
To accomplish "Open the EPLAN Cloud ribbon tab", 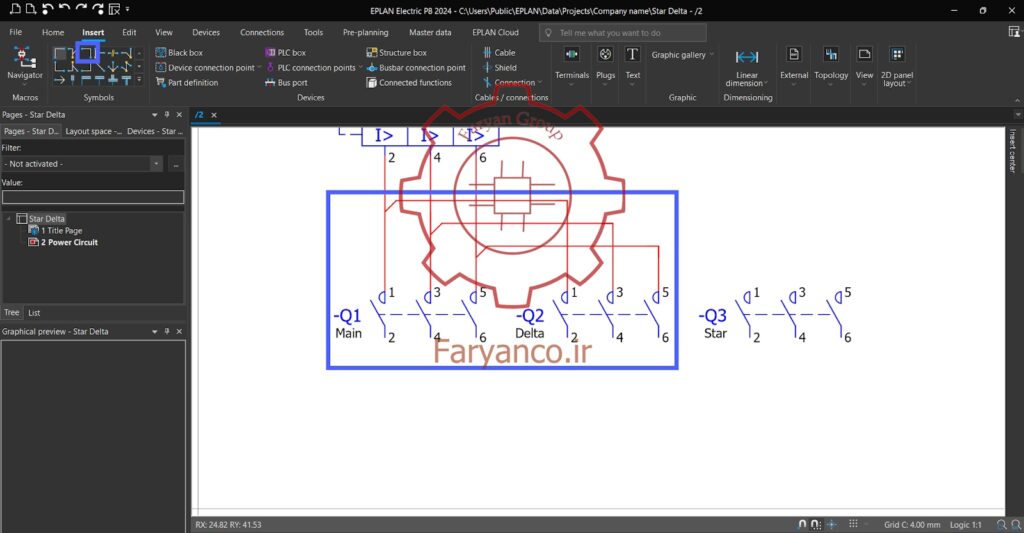I will click(x=495, y=32).
